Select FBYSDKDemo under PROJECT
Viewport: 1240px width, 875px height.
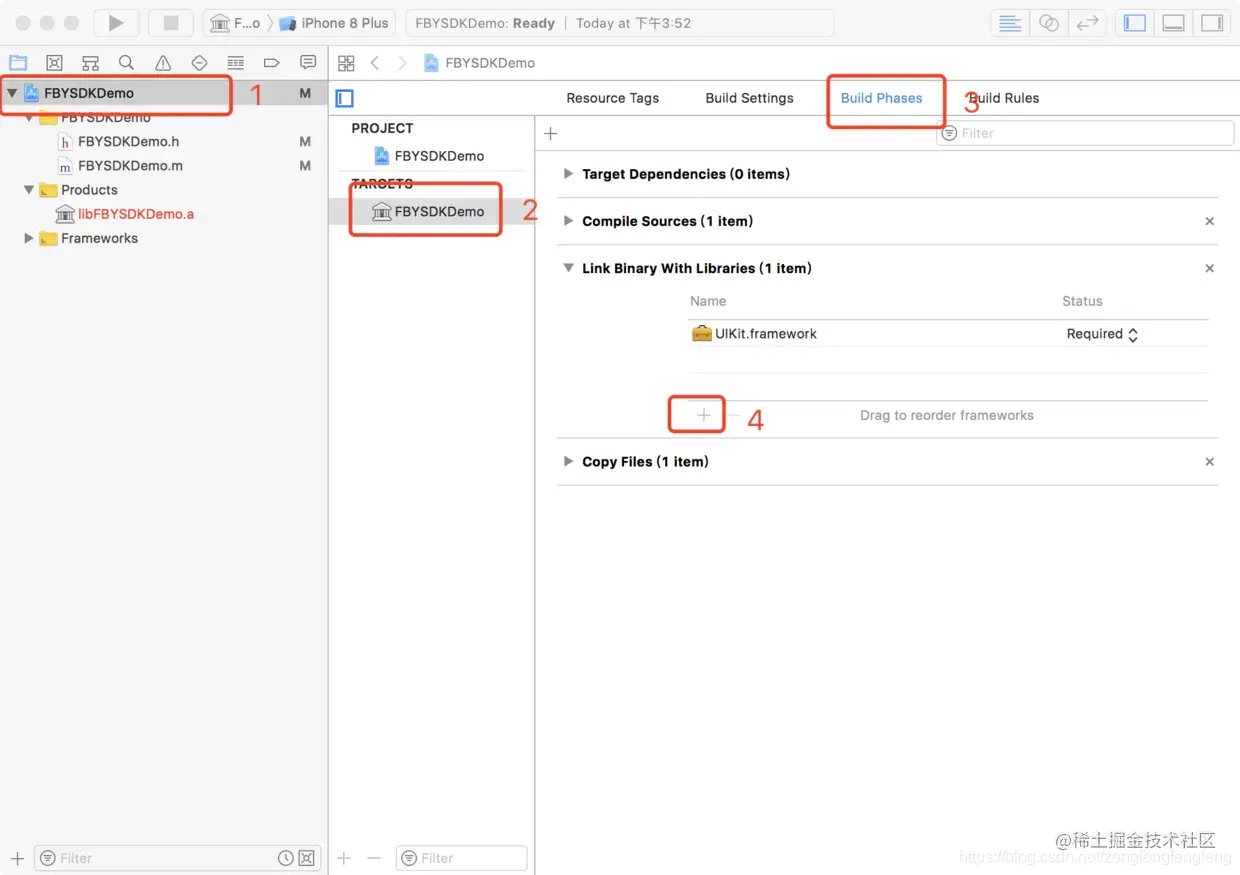(x=429, y=156)
